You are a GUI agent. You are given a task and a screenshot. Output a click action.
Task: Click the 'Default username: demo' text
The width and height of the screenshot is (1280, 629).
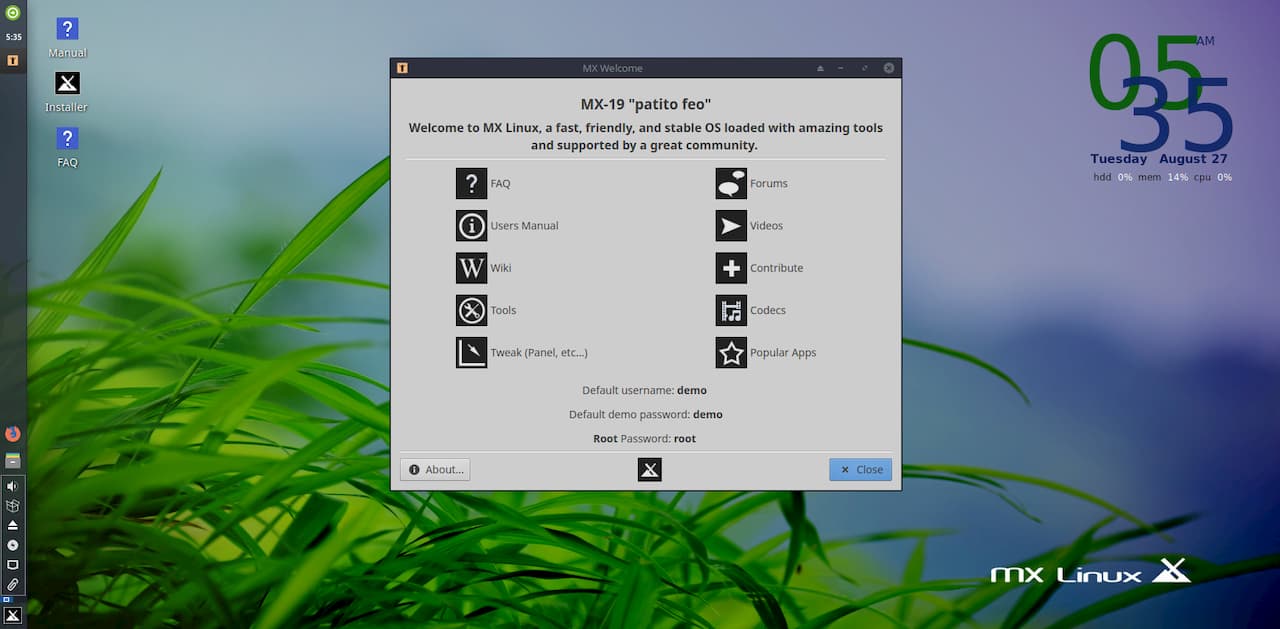645,391
